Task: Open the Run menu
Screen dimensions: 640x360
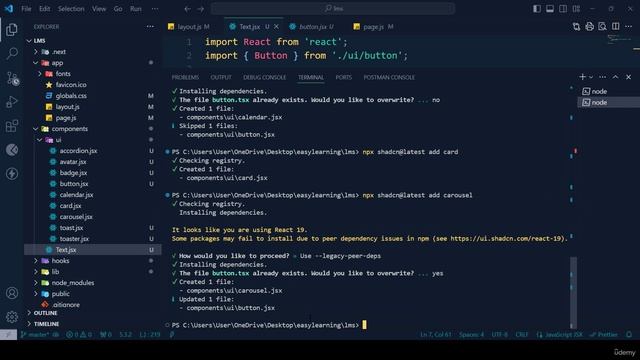Action: (x=136, y=9)
